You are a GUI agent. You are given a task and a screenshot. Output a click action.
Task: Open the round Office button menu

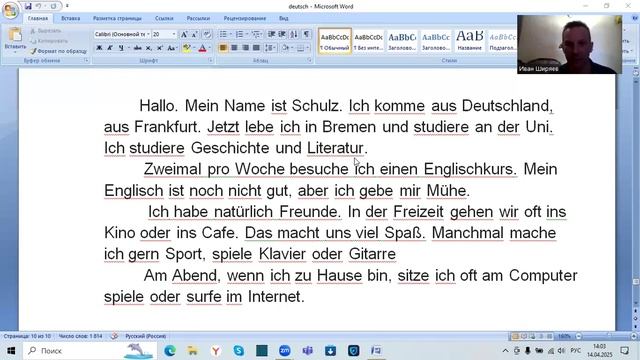pyautogui.click(x=10, y=10)
